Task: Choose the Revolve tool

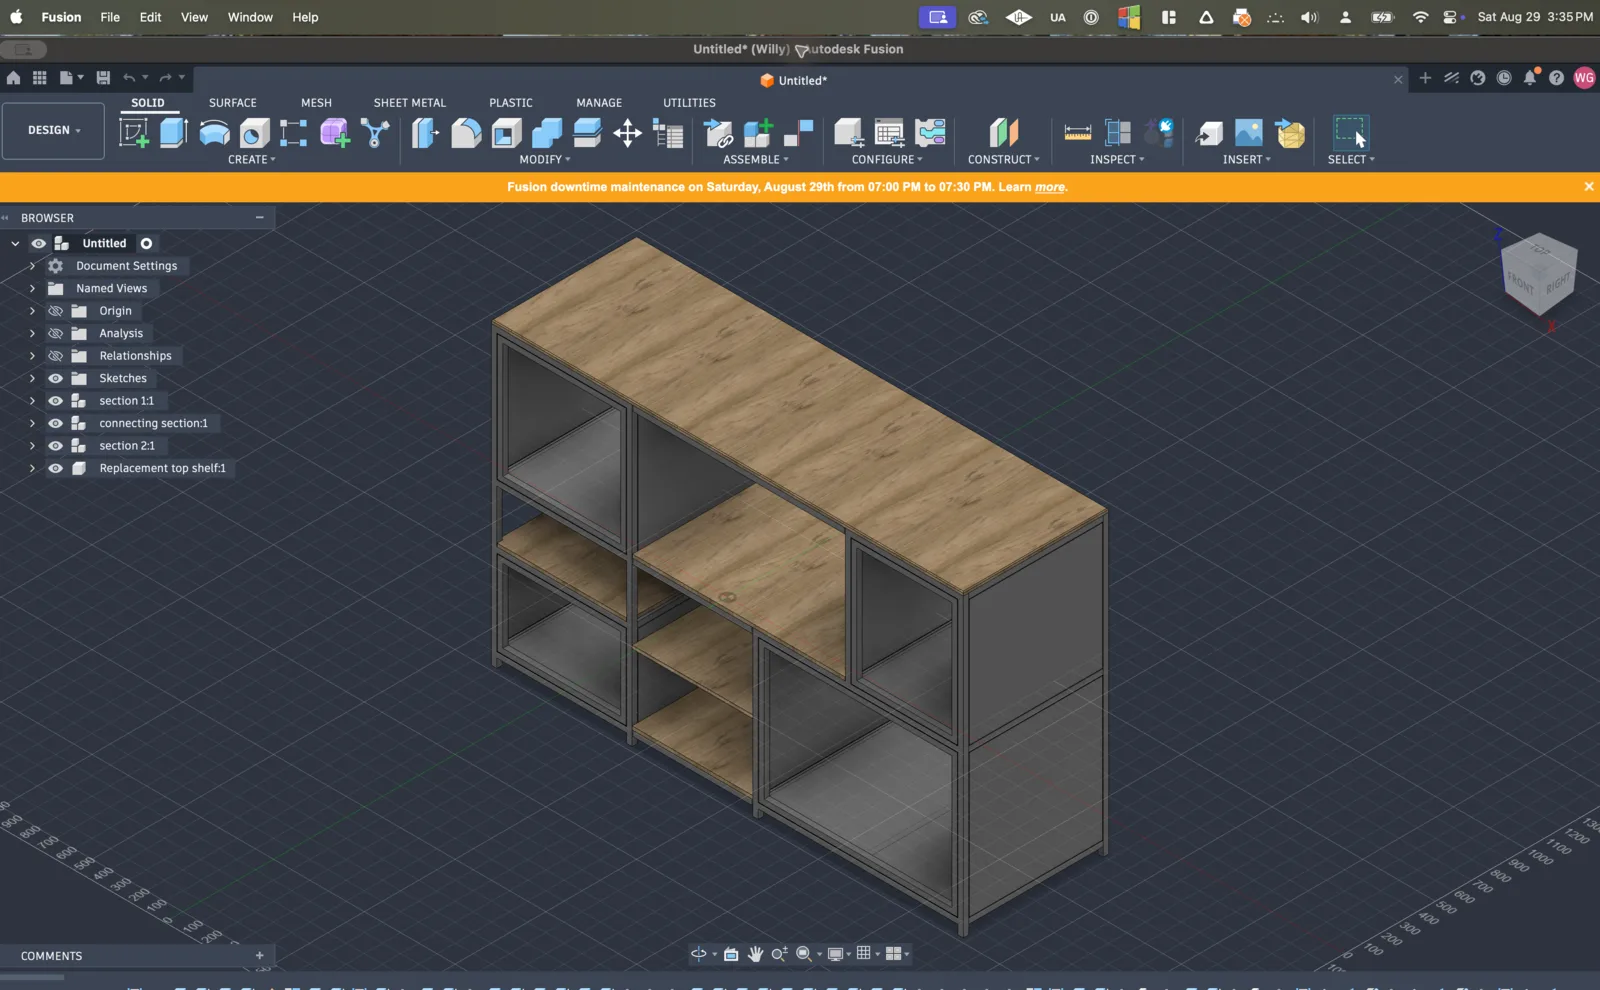Action: [x=214, y=133]
